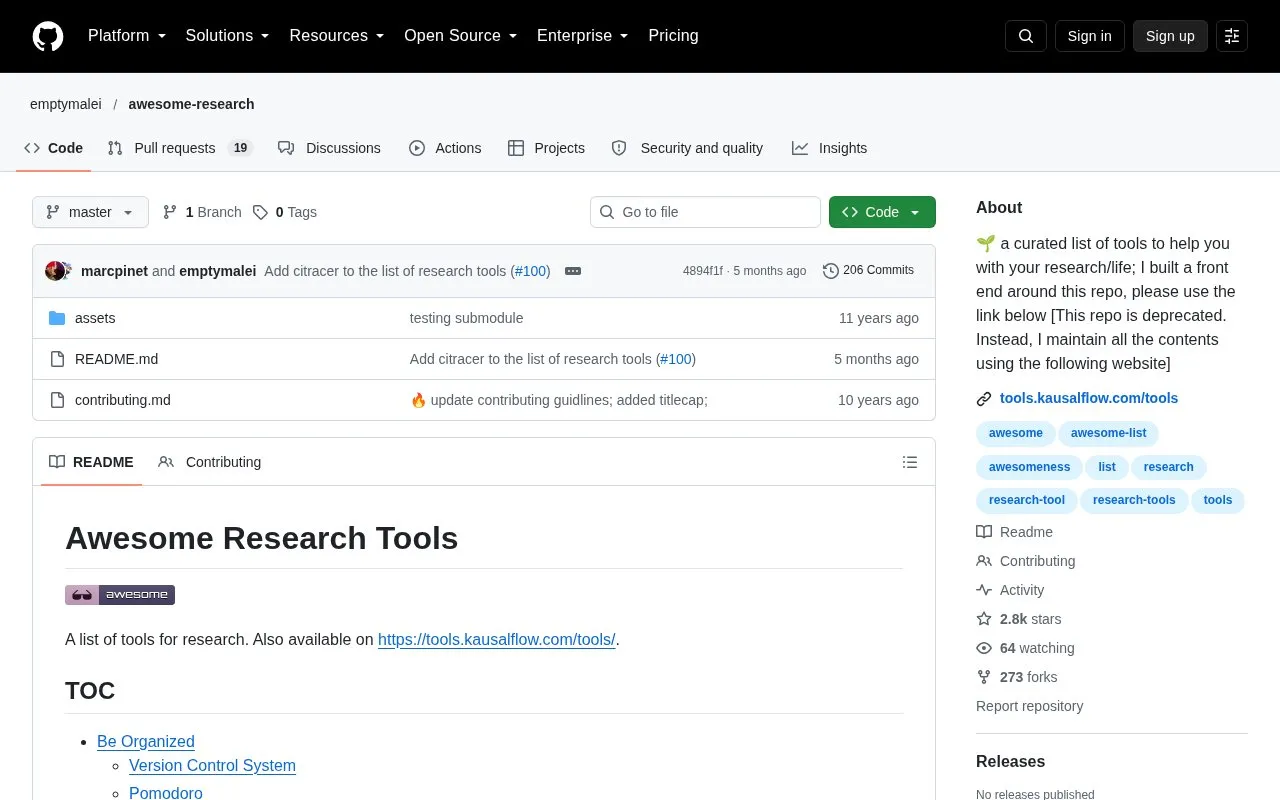Expand the Solutions menu

point(228,36)
